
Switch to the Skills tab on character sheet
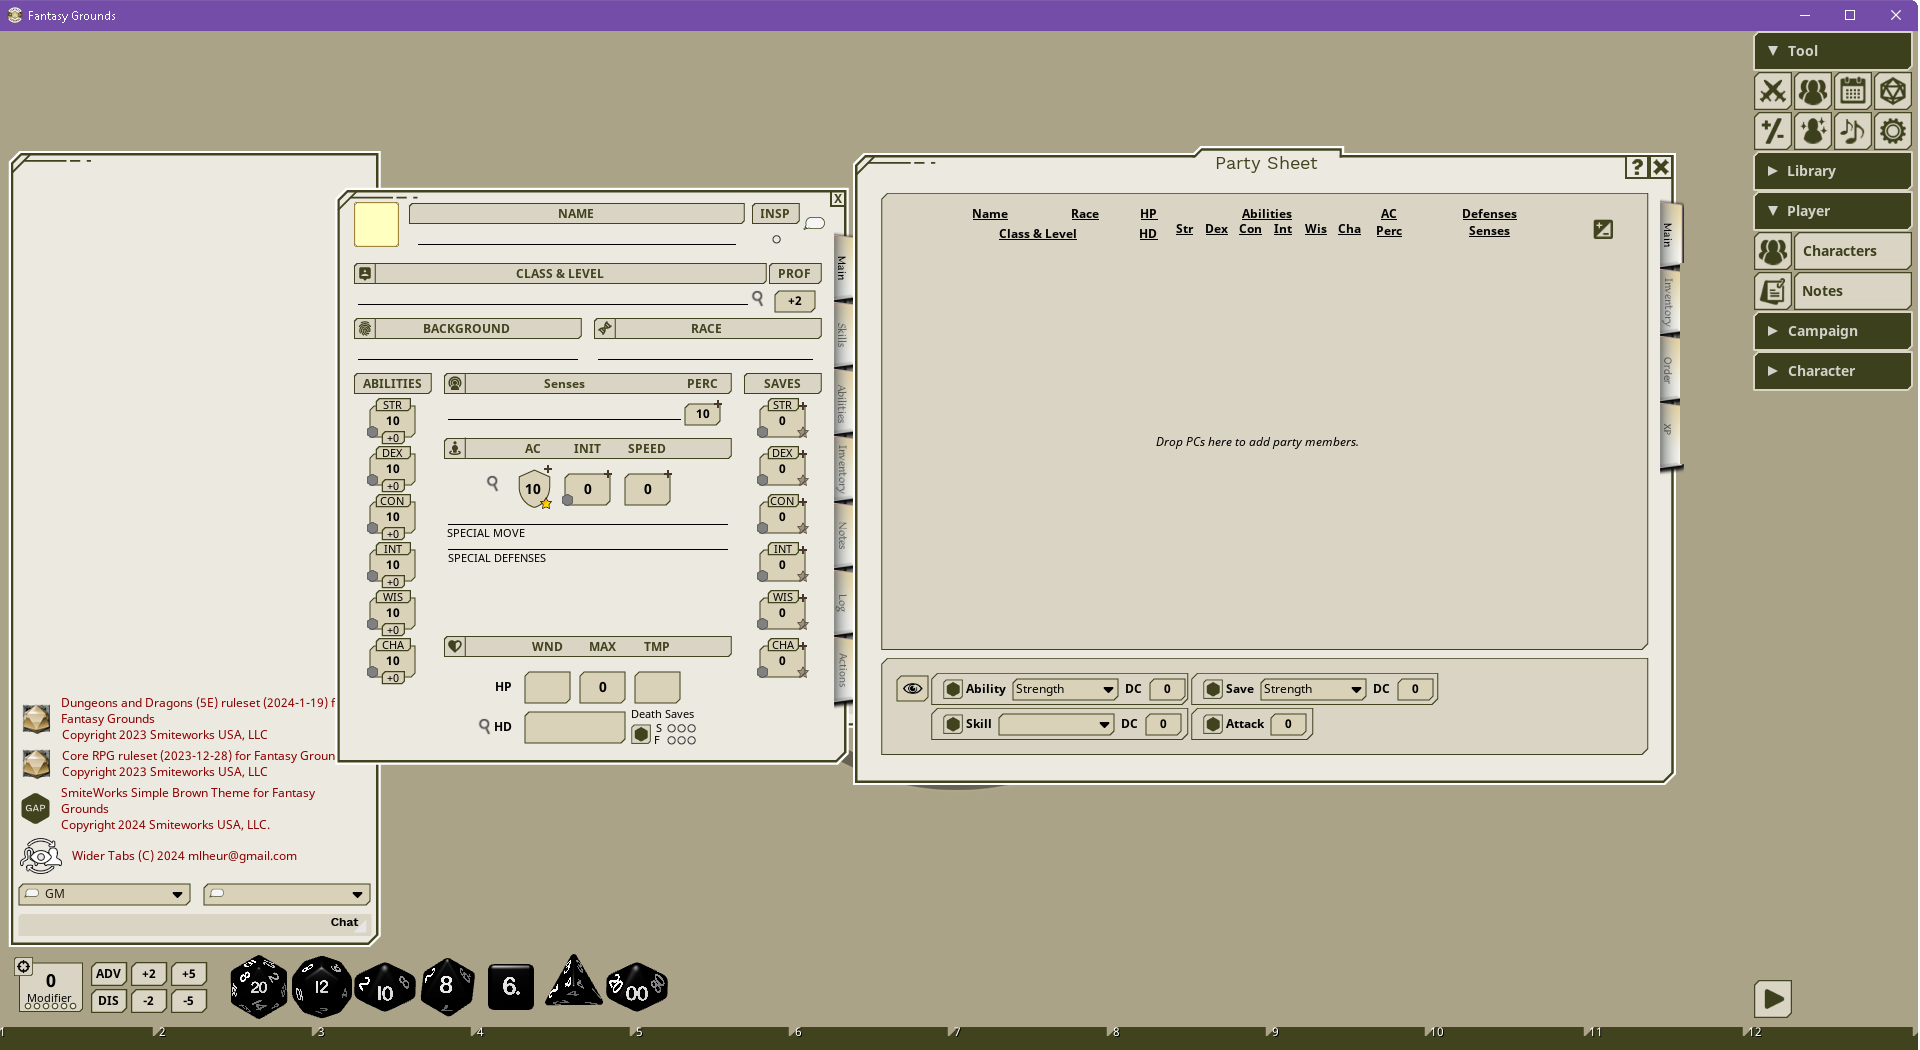[842, 335]
